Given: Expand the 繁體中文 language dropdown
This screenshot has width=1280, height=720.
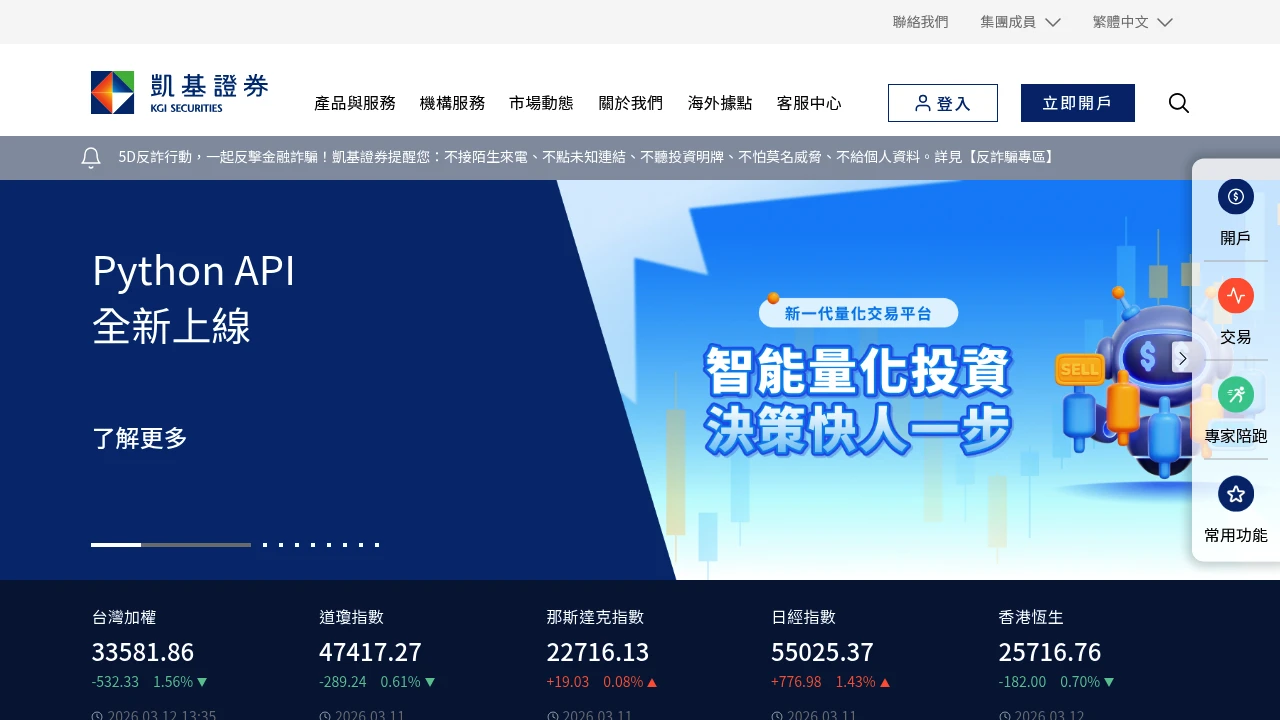Looking at the screenshot, I should click(x=1132, y=22).
